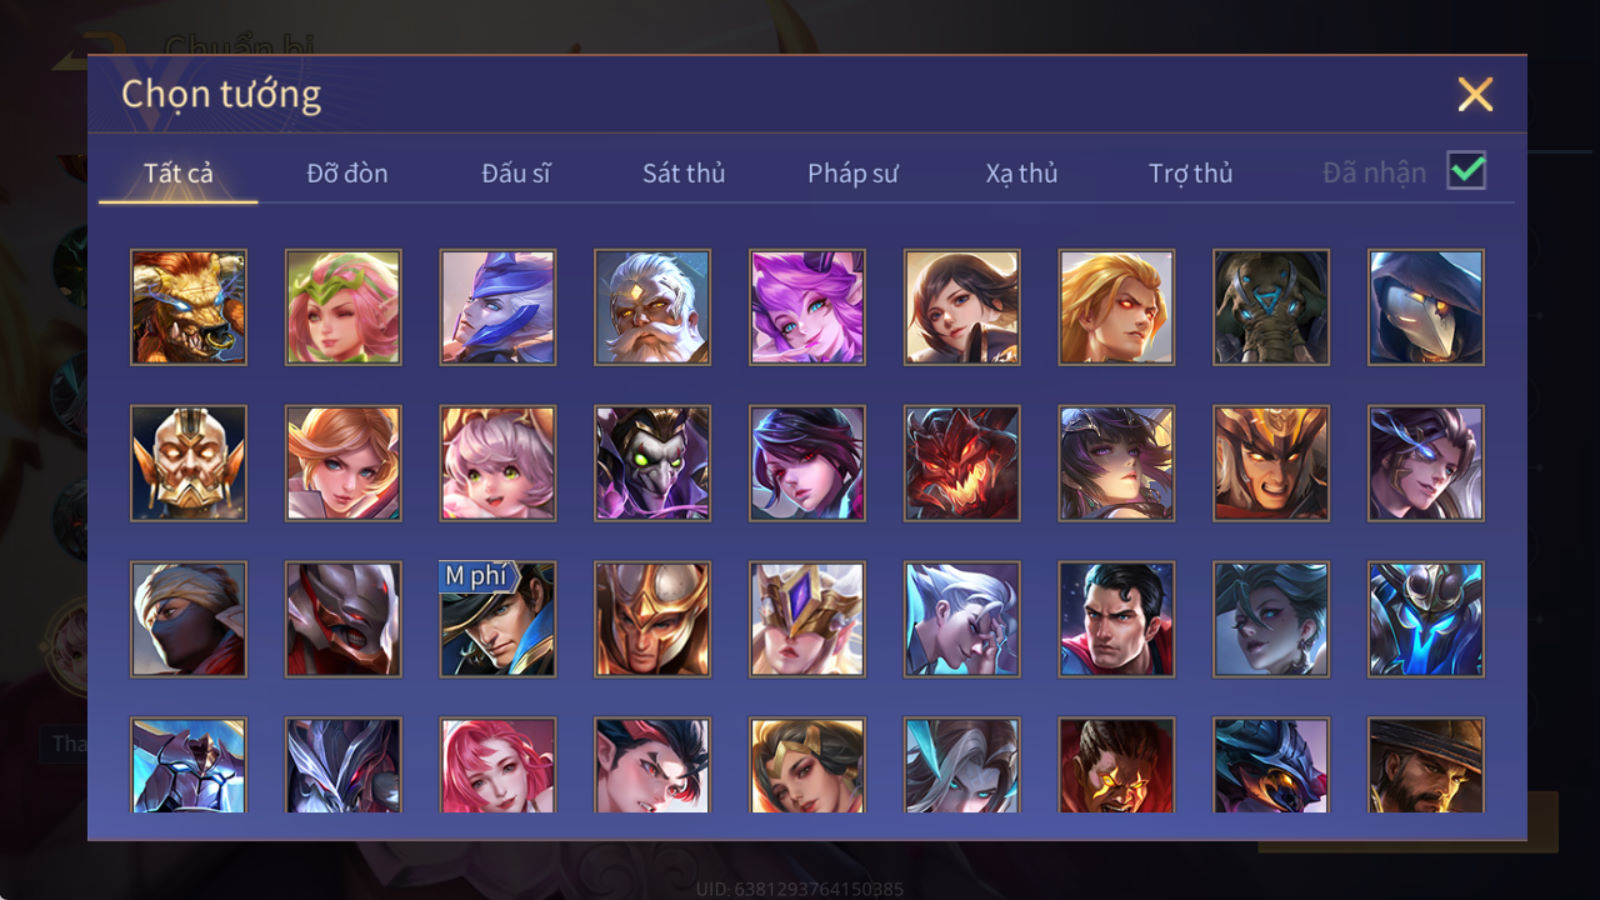Select the hero with the M phí badge
Image resolution: width=1600 pixels, height=900 pixels.
tap(498, 619)
